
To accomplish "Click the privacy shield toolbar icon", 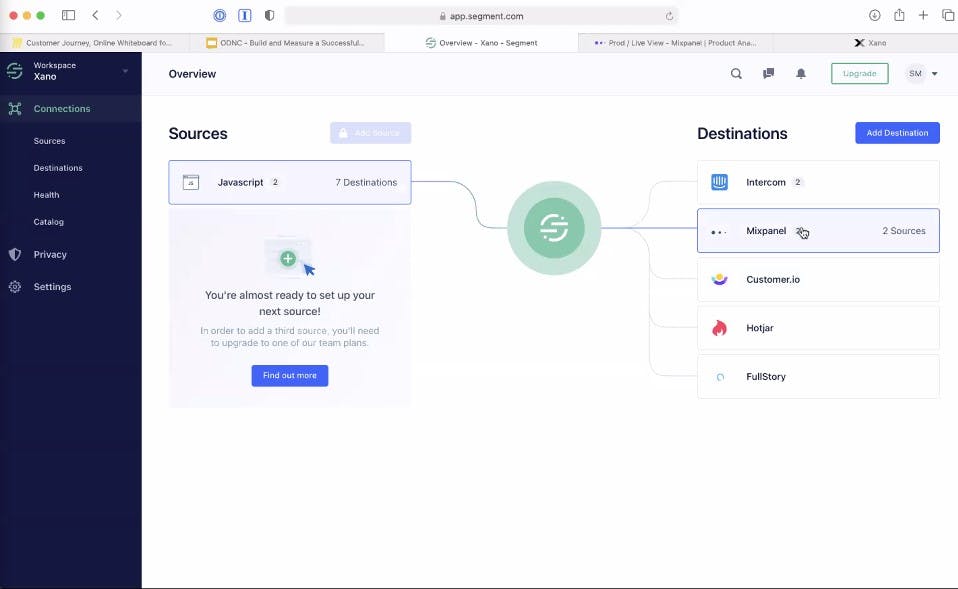I will click(x=269, y=16).
